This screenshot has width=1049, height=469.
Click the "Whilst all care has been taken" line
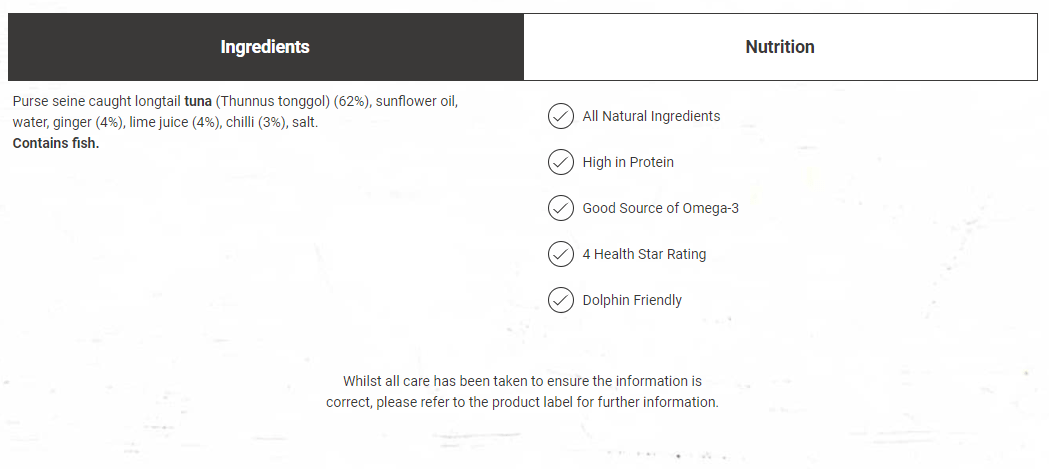click(522, 381)
